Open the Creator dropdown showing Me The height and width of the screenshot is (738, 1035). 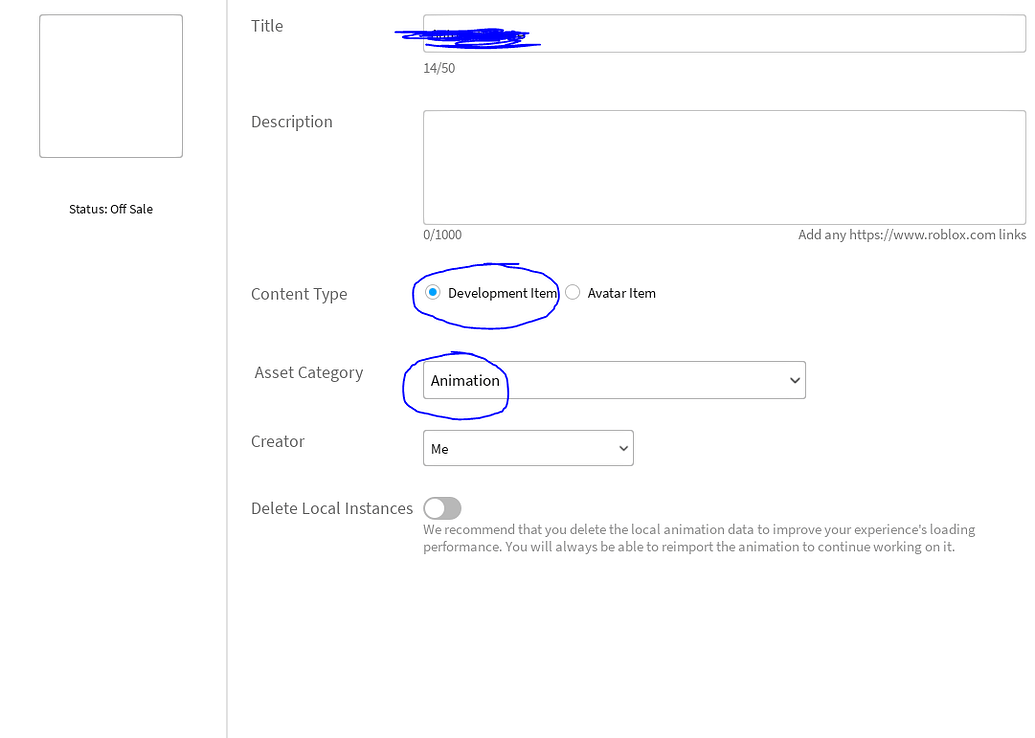tap(528, 449)
